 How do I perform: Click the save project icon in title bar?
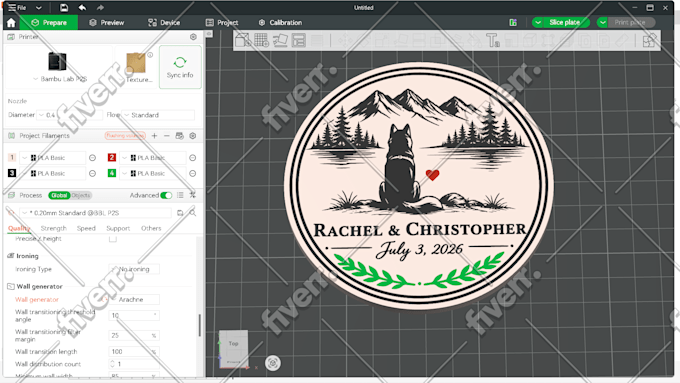click(64, 7)
